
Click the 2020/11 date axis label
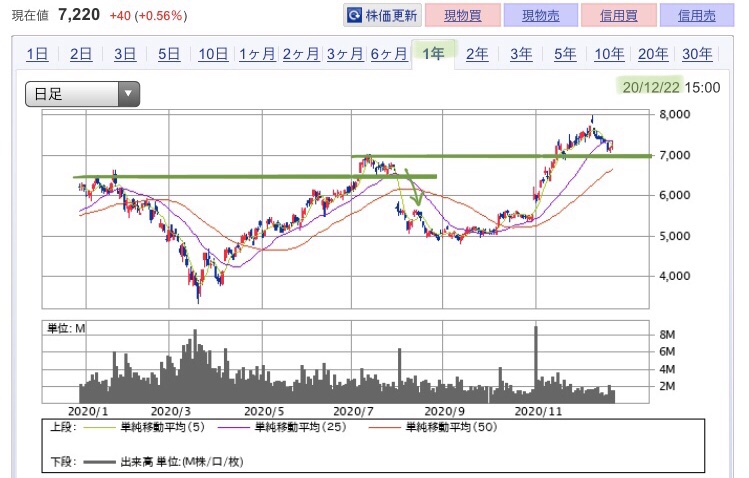538,411
